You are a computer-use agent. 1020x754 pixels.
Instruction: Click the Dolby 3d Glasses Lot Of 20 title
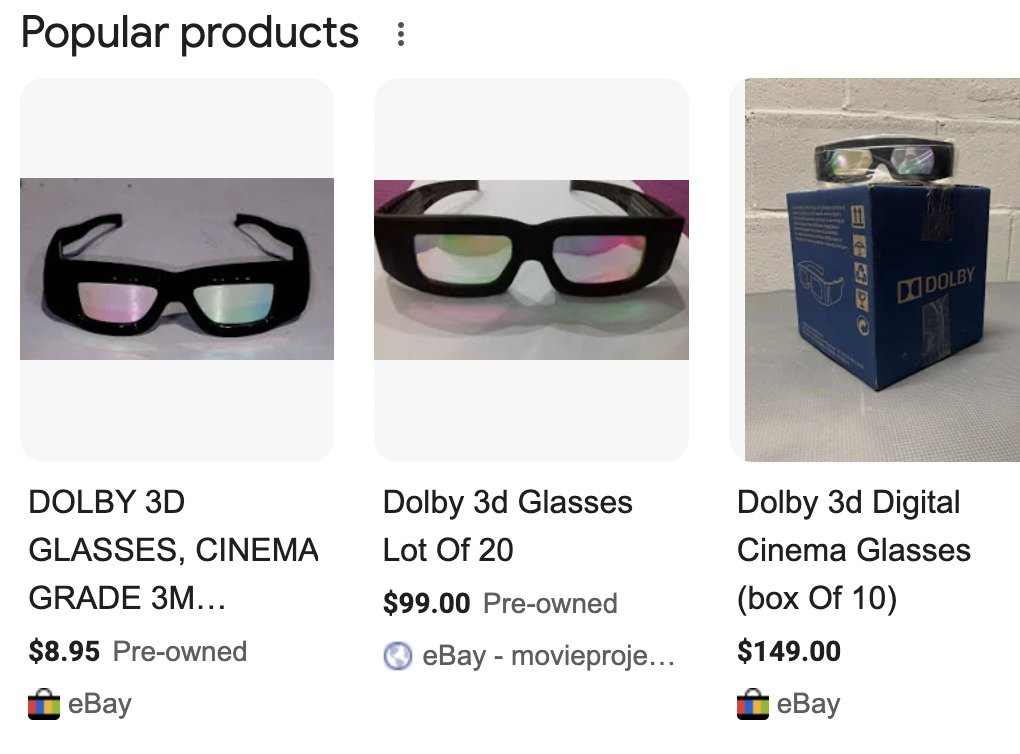[x=507, y=526]
